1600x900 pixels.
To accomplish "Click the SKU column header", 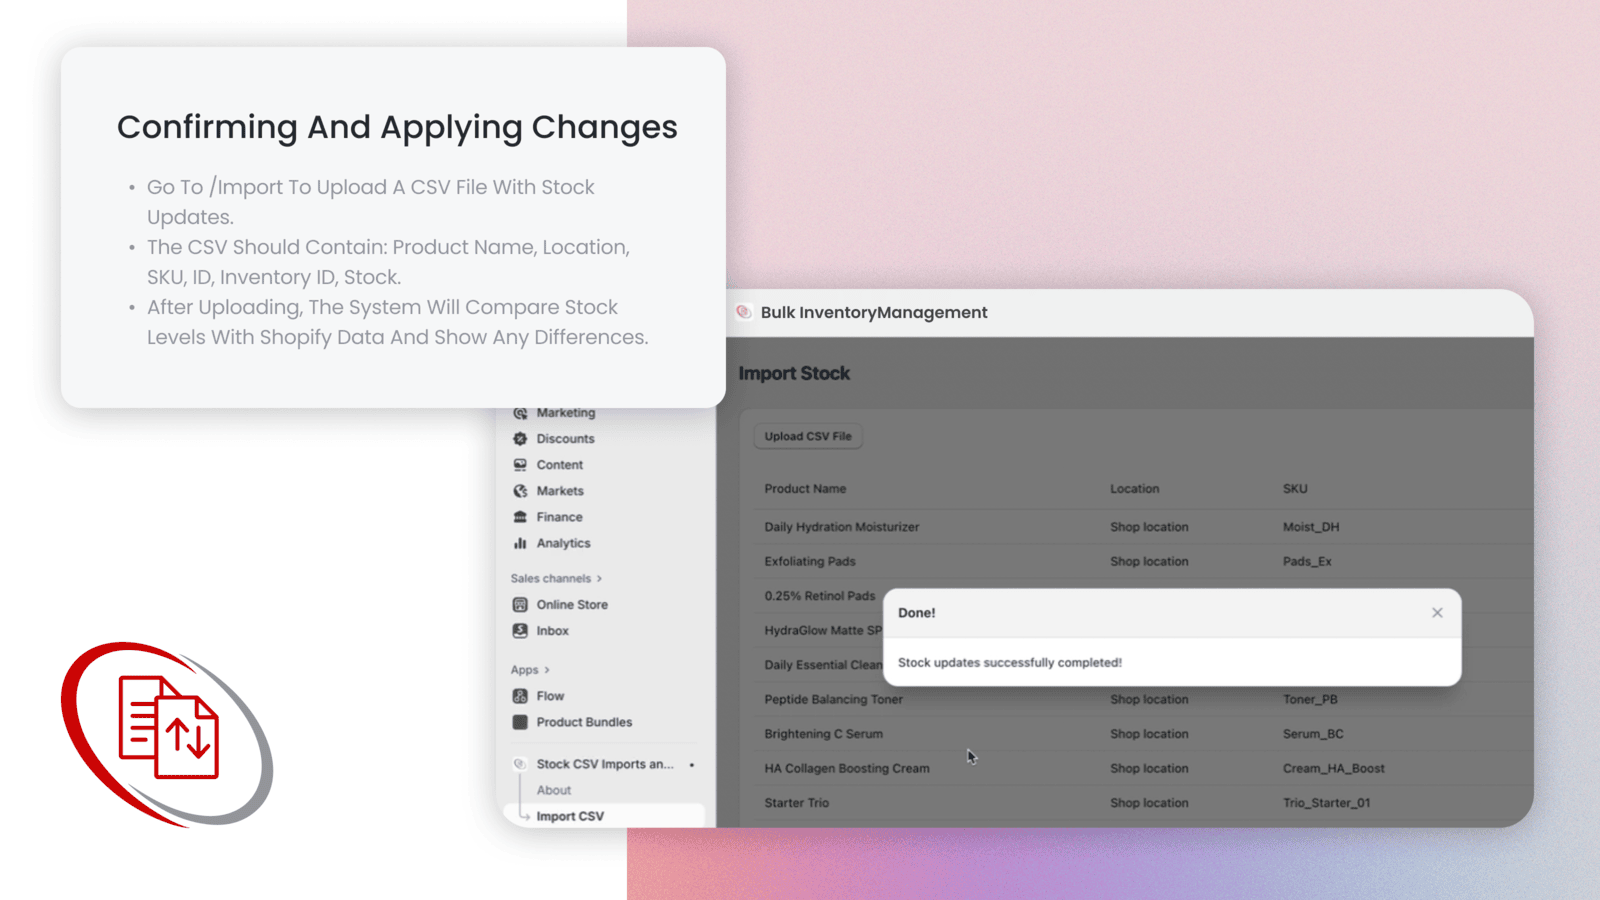I will point(1295,489).
